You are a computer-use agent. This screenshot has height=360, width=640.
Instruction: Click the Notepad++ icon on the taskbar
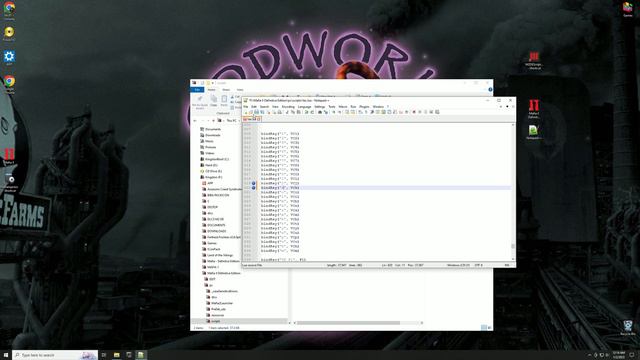point(141,355)
